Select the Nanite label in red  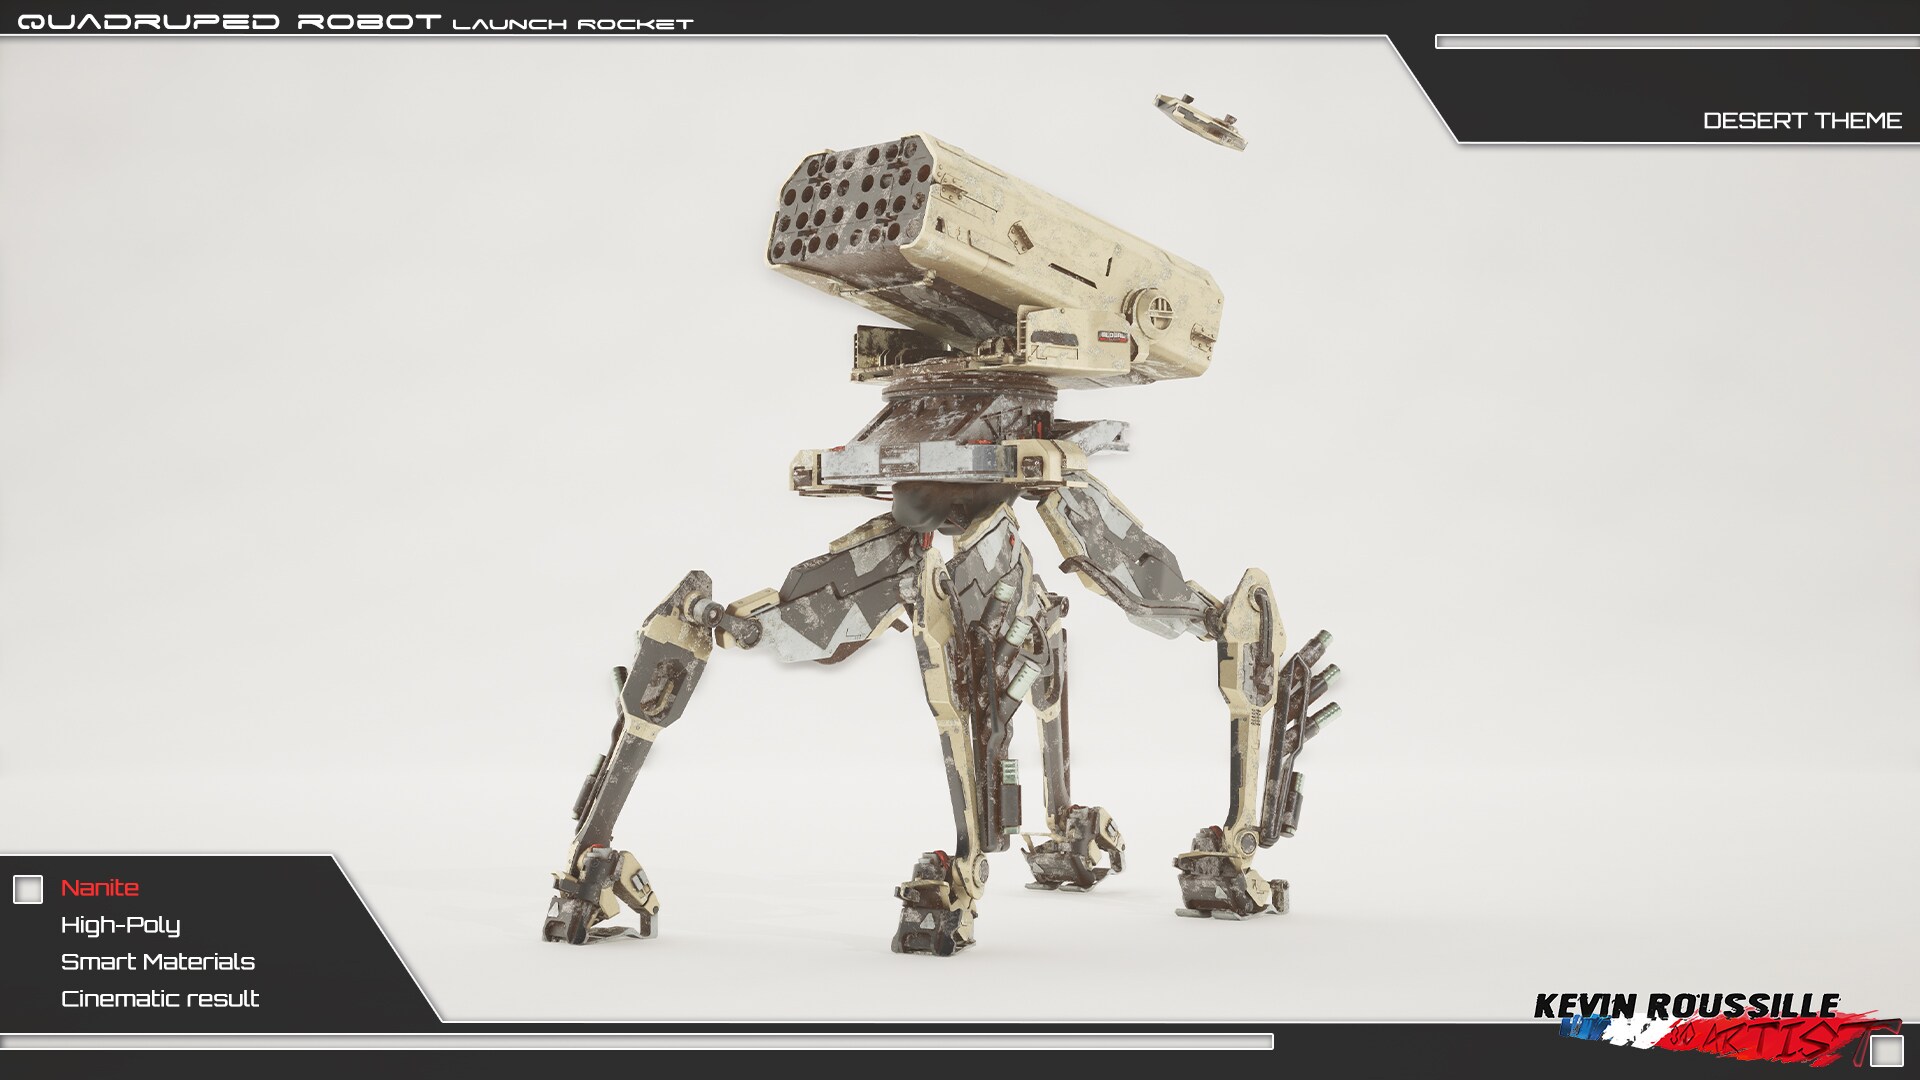[100, 888]
